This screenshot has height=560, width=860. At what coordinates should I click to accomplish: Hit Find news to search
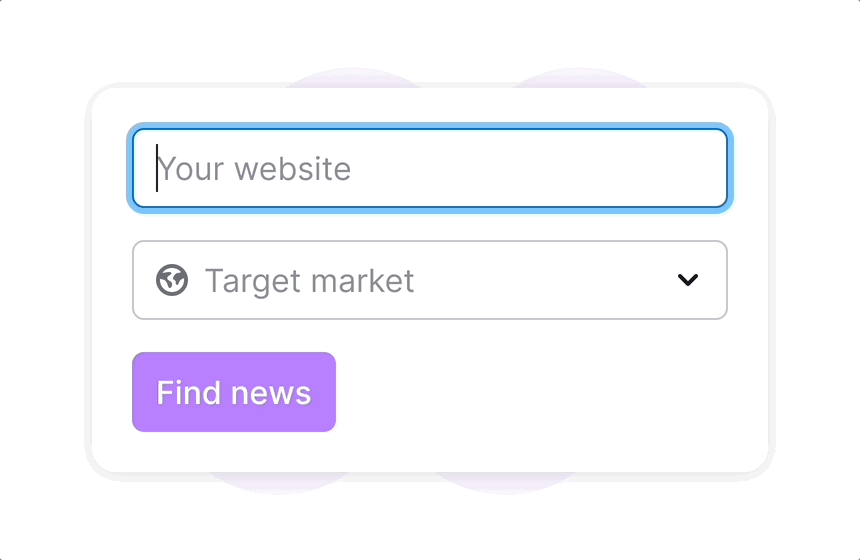point(234,392)
